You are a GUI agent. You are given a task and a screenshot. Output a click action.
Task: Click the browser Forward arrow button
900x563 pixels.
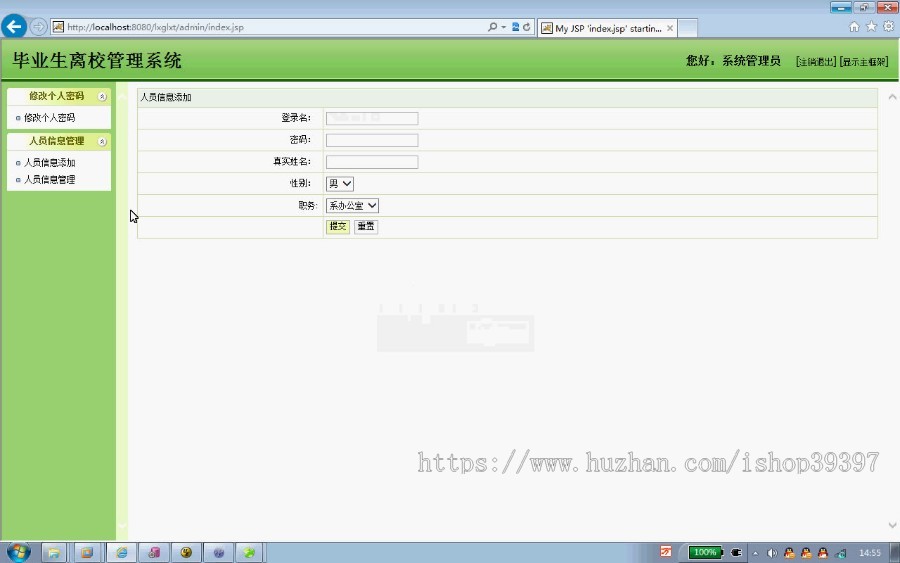38,27
